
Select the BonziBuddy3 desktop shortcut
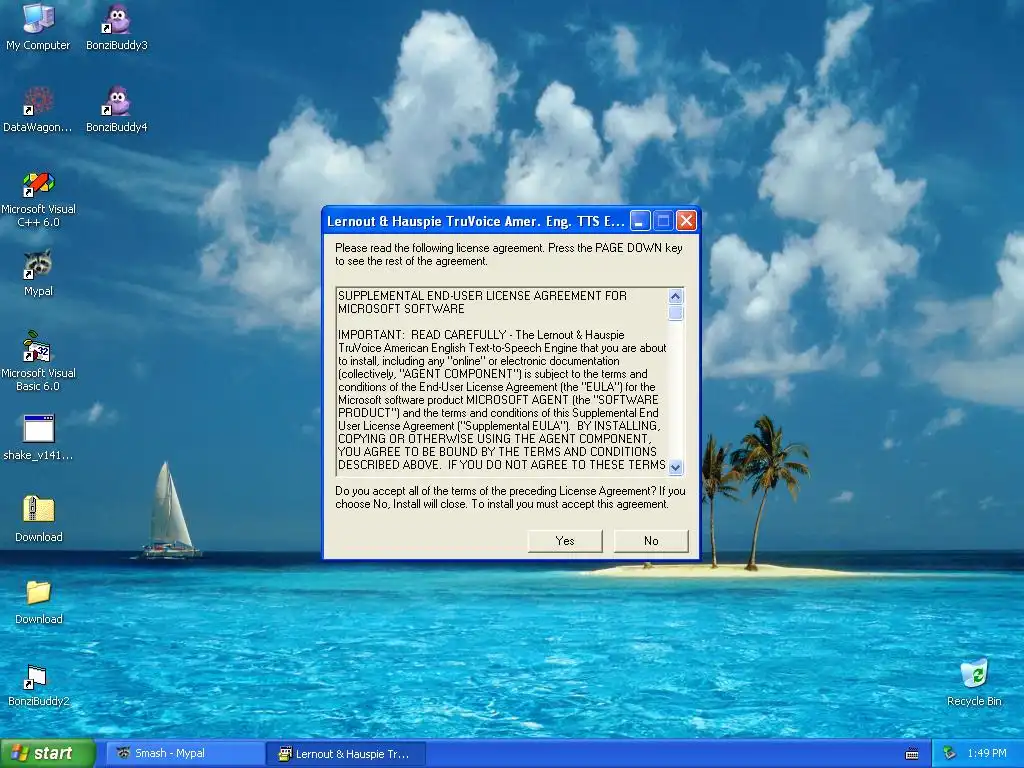(x=117, y=26)
